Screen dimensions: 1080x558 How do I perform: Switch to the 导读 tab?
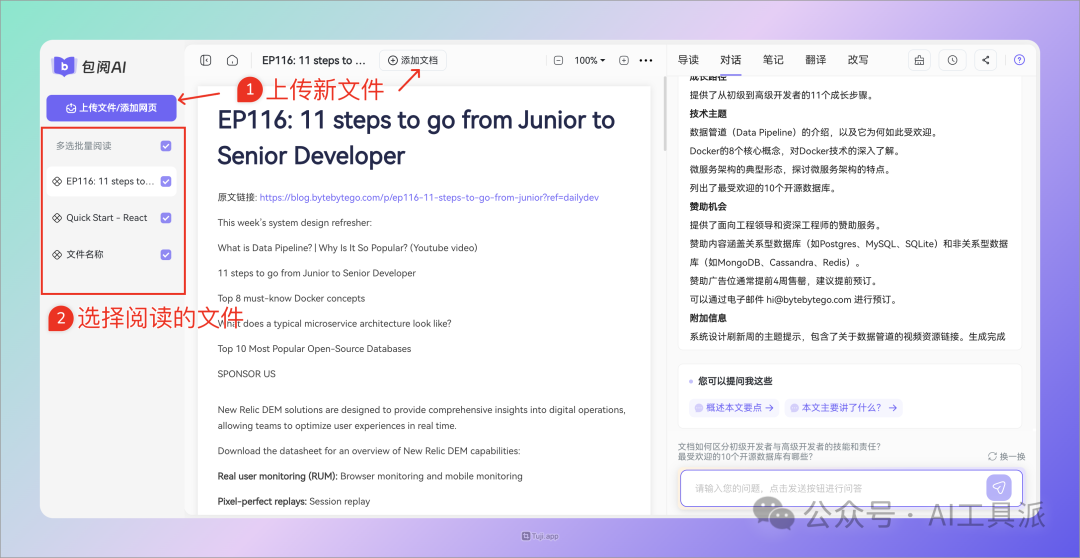click(x=688, y=60)
